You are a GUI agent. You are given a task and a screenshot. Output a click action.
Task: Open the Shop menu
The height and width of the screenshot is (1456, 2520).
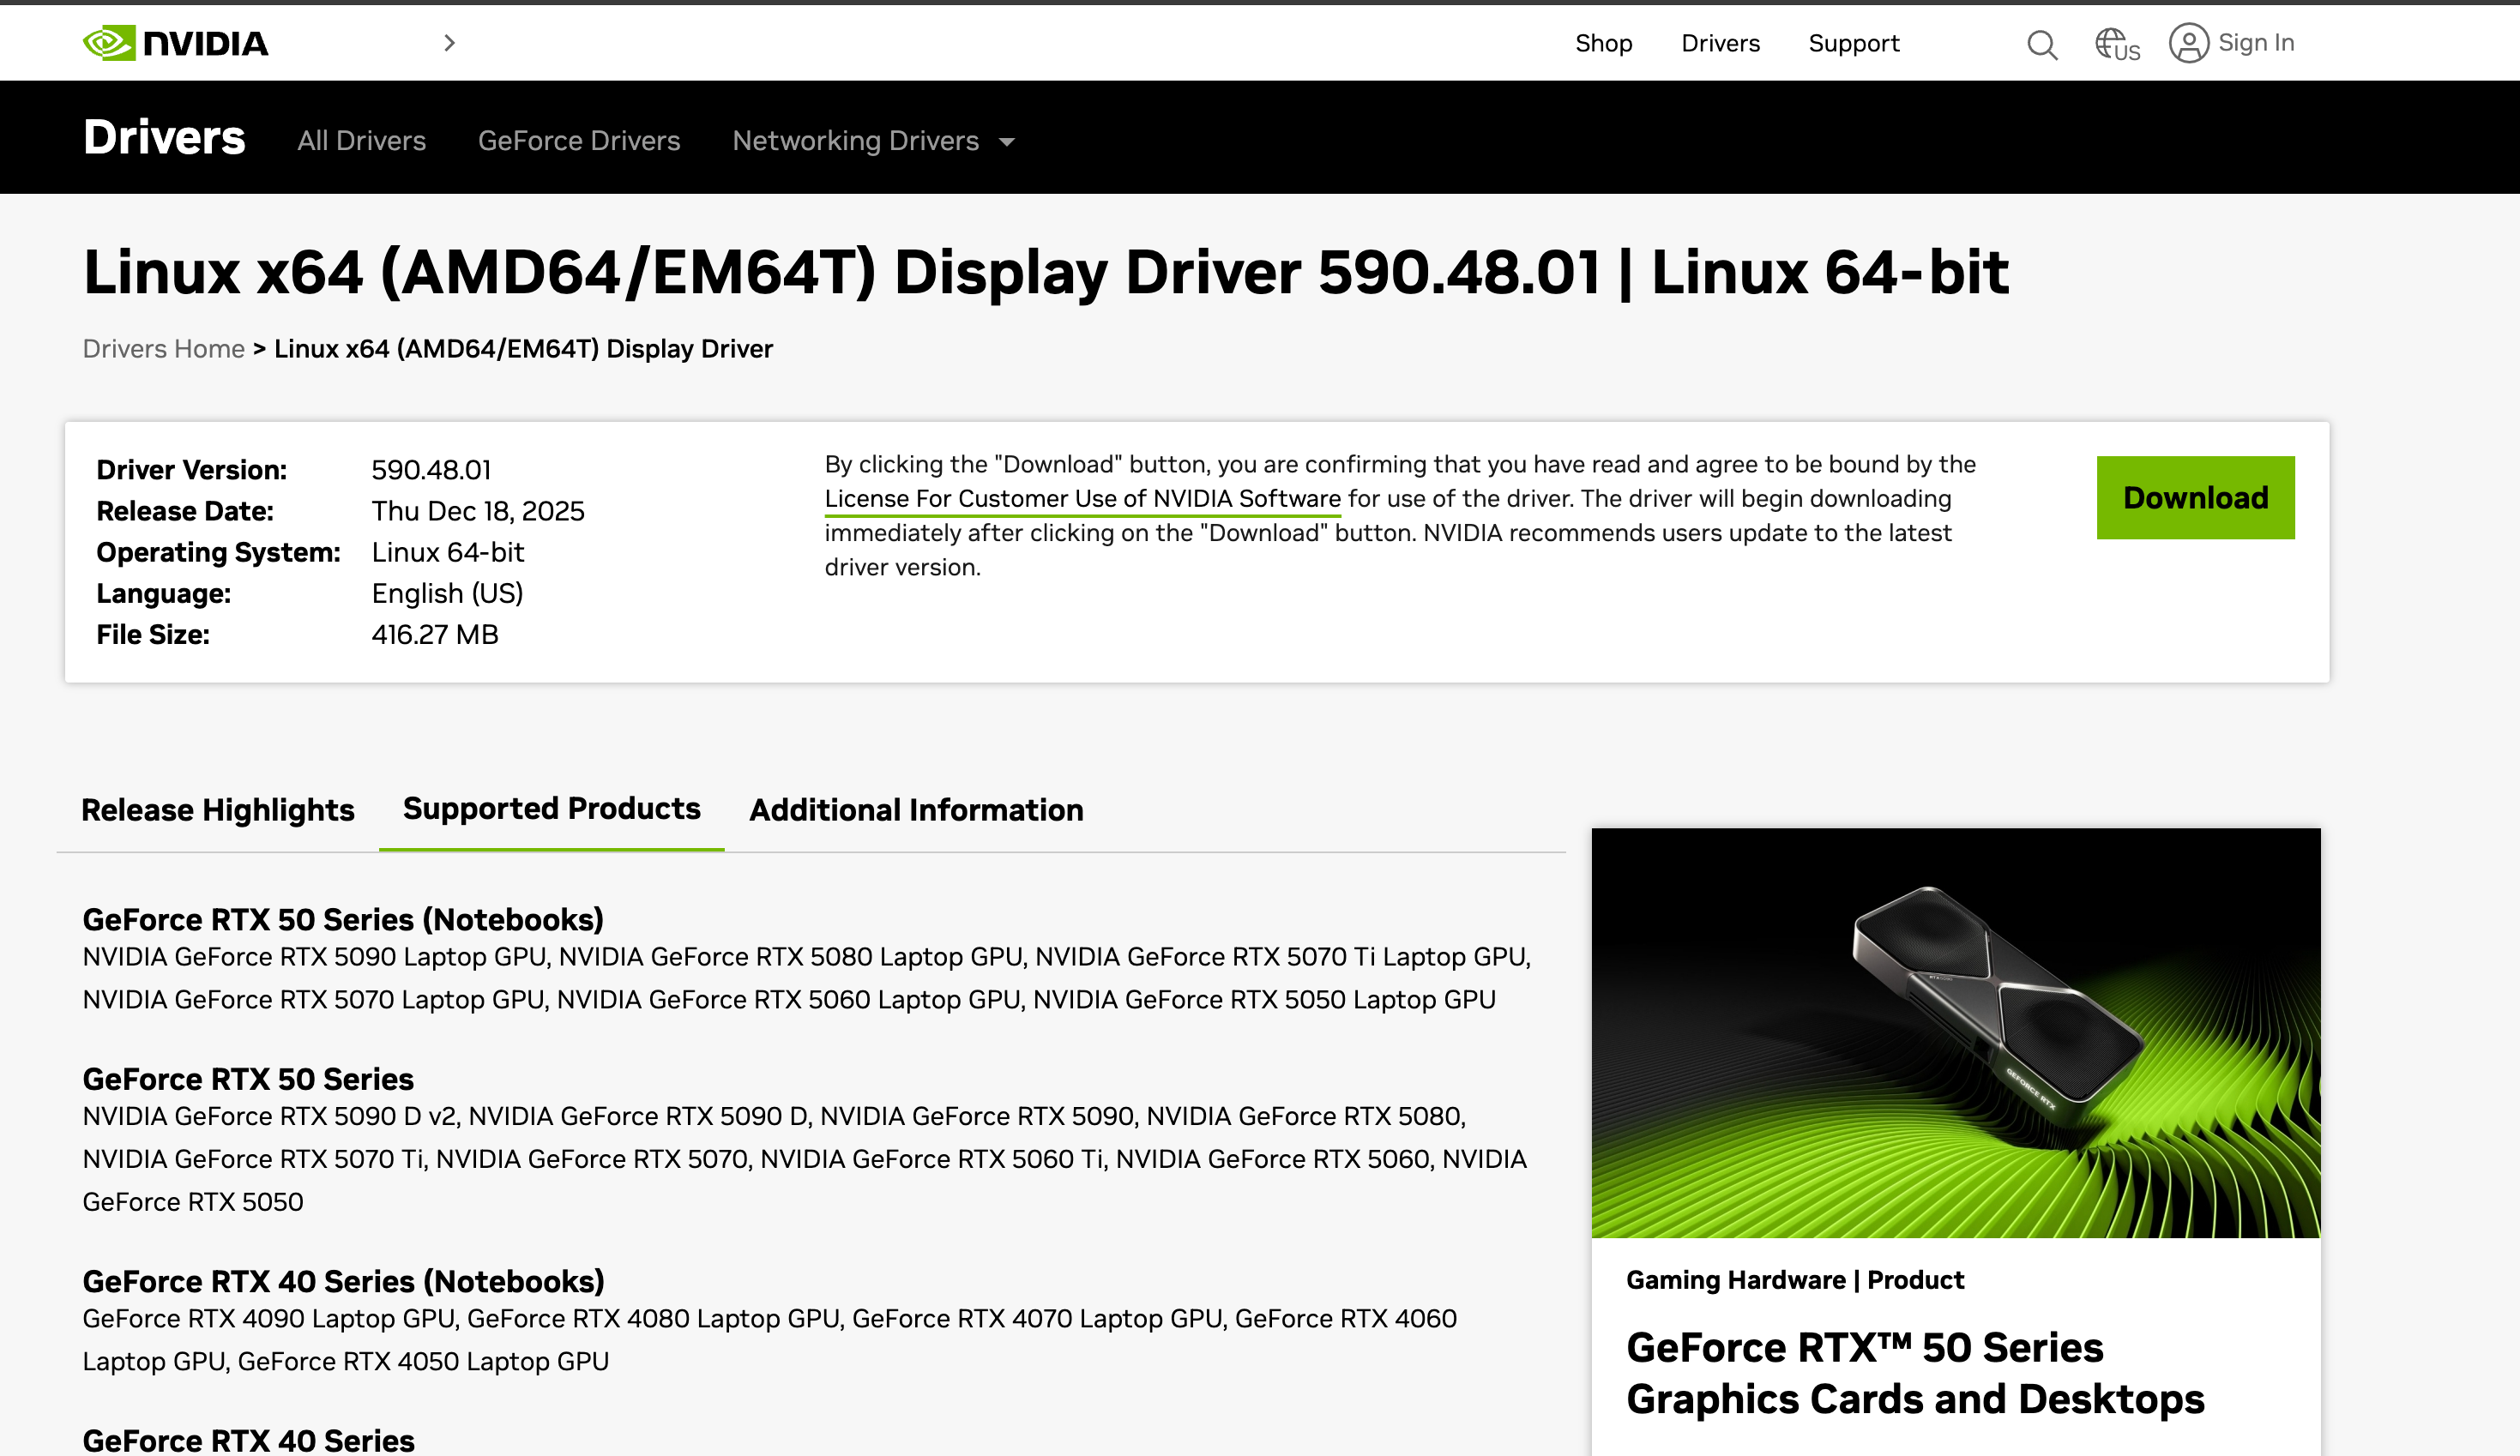click(1603, 43)
